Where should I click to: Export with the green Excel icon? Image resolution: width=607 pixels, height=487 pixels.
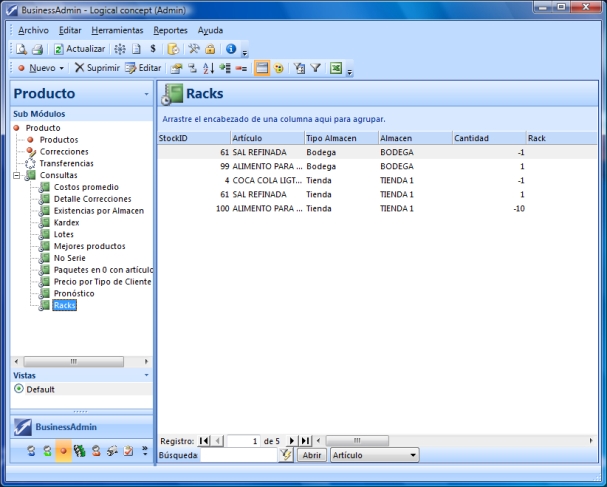336,68
